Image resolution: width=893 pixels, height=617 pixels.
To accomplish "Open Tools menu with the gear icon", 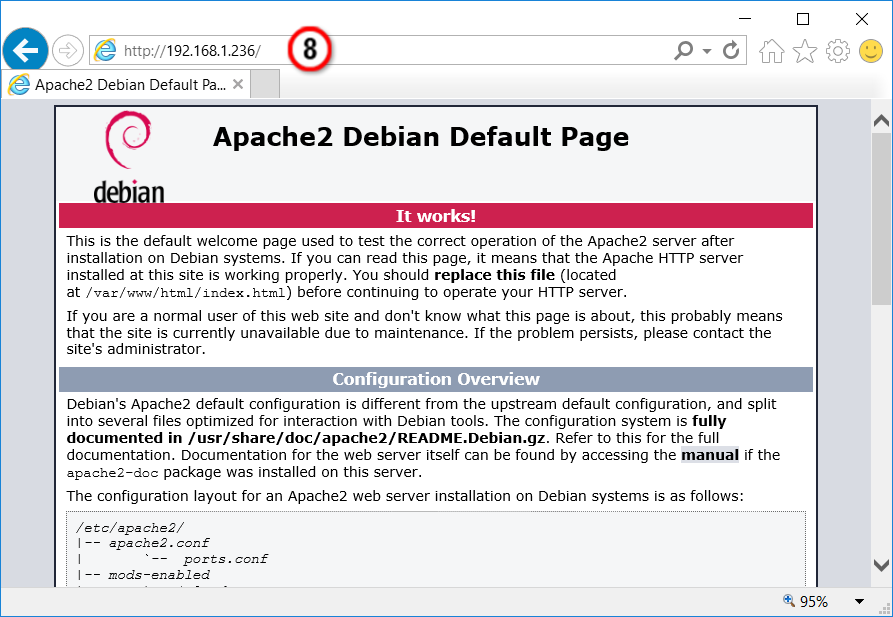I will (838, 51).
